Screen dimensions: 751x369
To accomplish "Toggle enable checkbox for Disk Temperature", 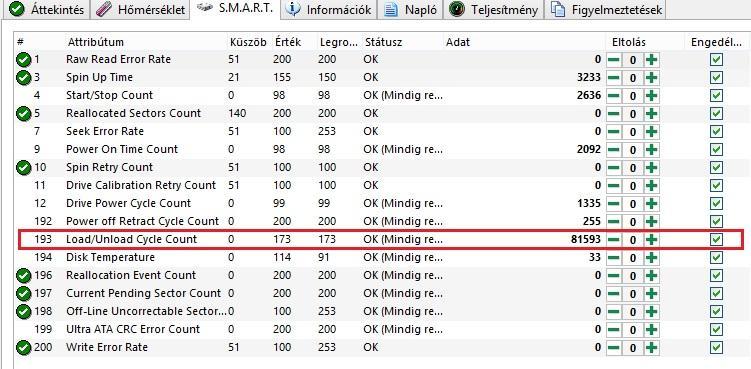I will pyautogui.click(x=717, y=258).
